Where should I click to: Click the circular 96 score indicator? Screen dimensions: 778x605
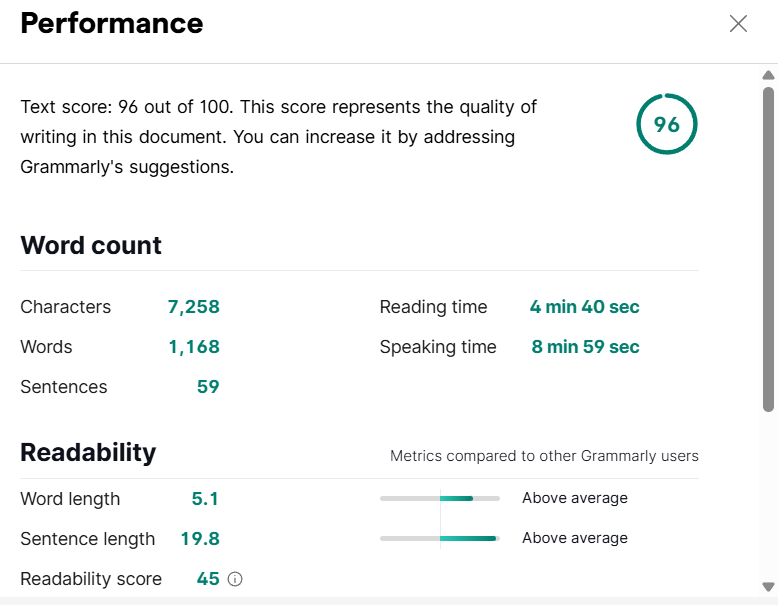click(x=666, y=125)
